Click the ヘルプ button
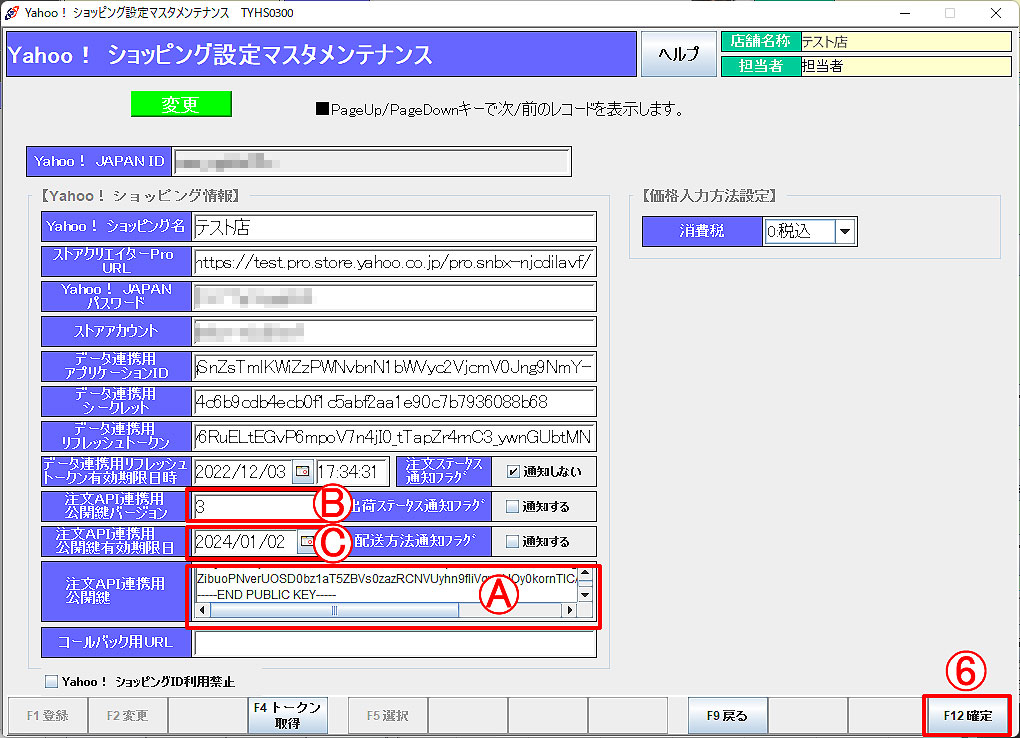This screenshot has width=1020, height=738. tap(678, 54)
